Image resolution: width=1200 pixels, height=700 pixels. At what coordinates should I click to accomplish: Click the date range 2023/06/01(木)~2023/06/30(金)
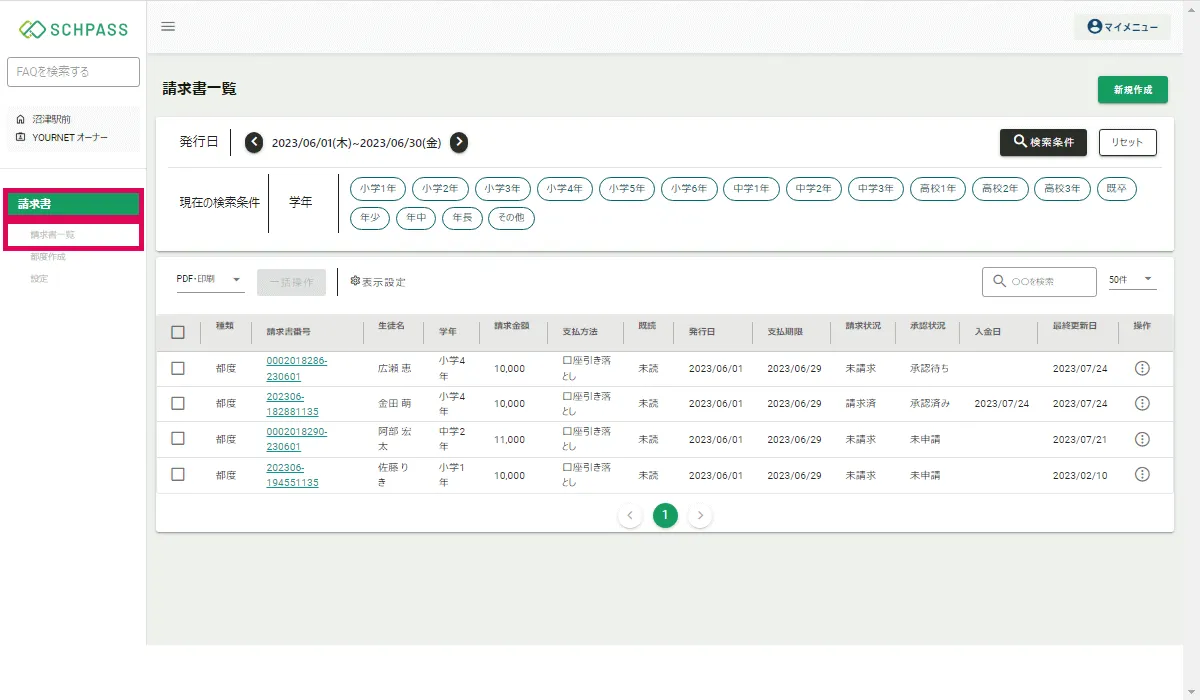(357, 143)
